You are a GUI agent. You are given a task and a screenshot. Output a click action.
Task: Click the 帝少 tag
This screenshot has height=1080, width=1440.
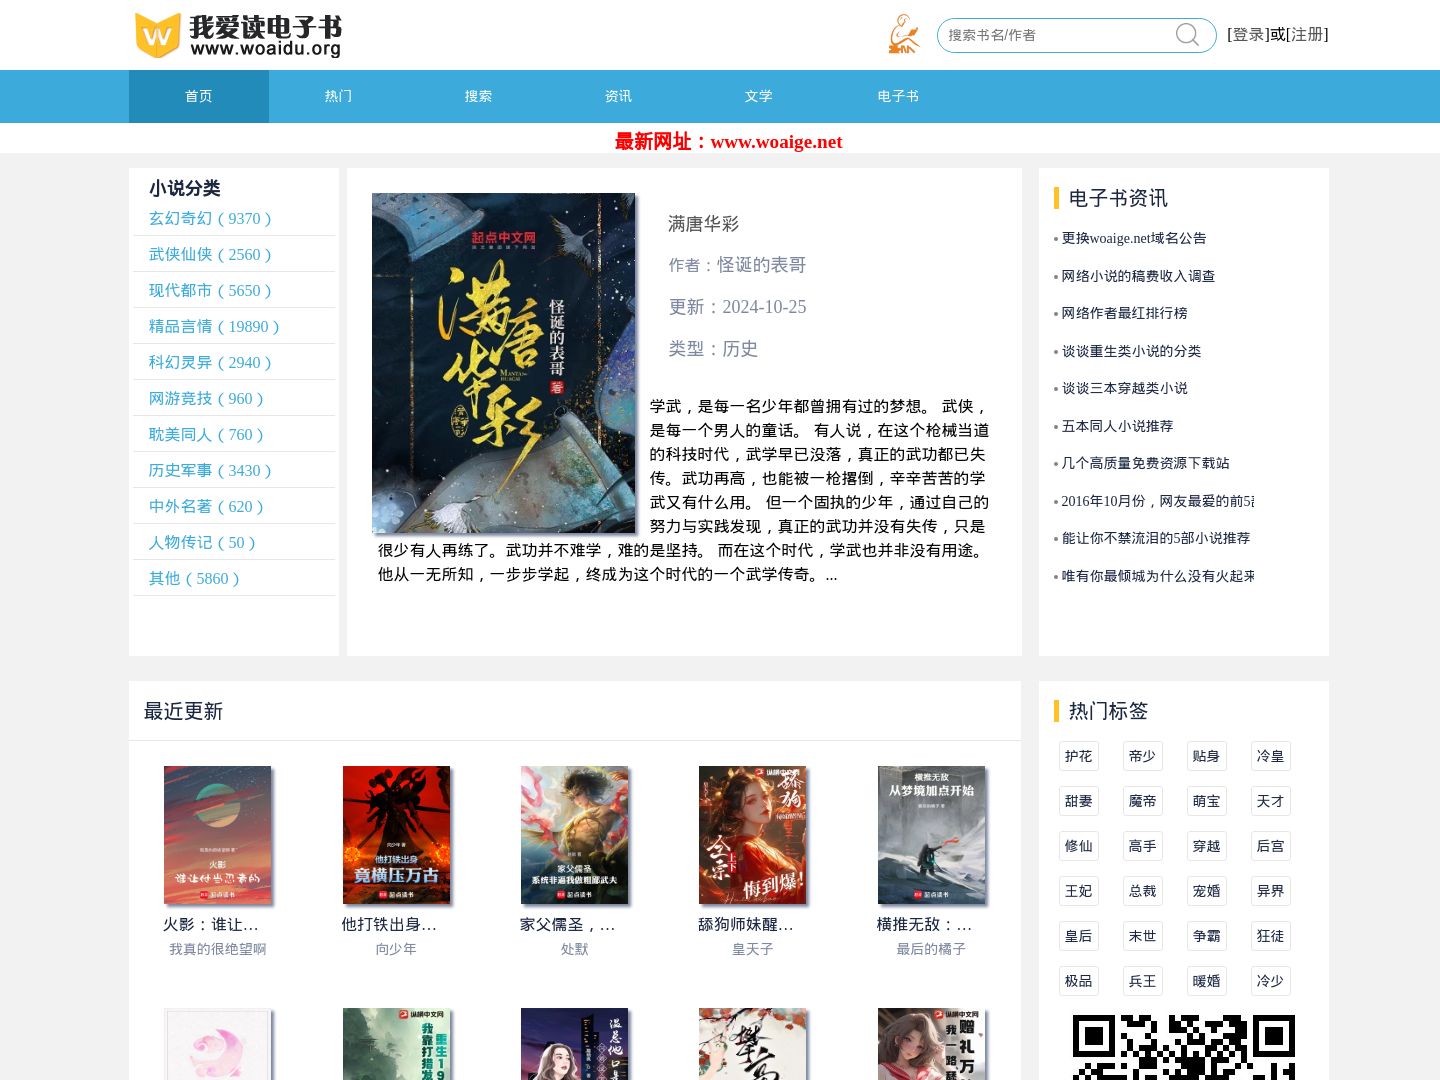(x=1142, y=756)
